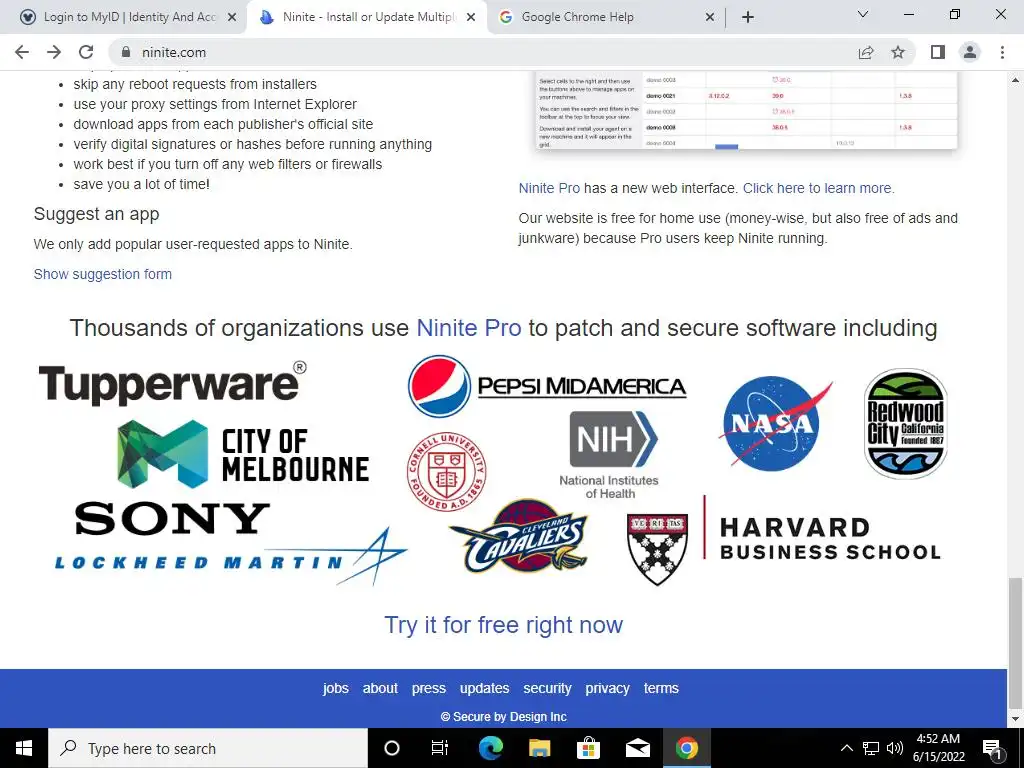This screenshot has width=1024, height=768.
Task: Close the Login to MyID tab
Action: pos(231,18)
